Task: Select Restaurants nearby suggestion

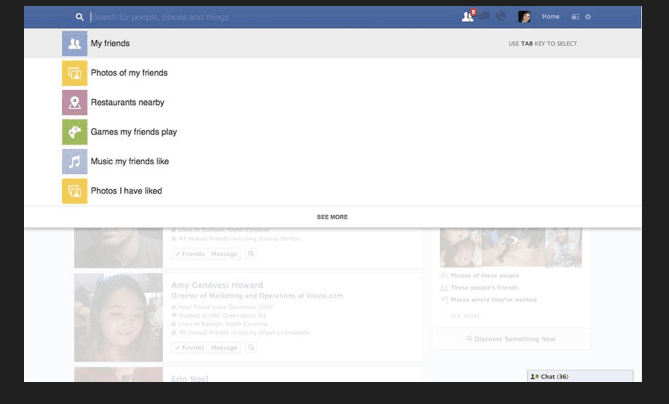Action: pos(333,102)
